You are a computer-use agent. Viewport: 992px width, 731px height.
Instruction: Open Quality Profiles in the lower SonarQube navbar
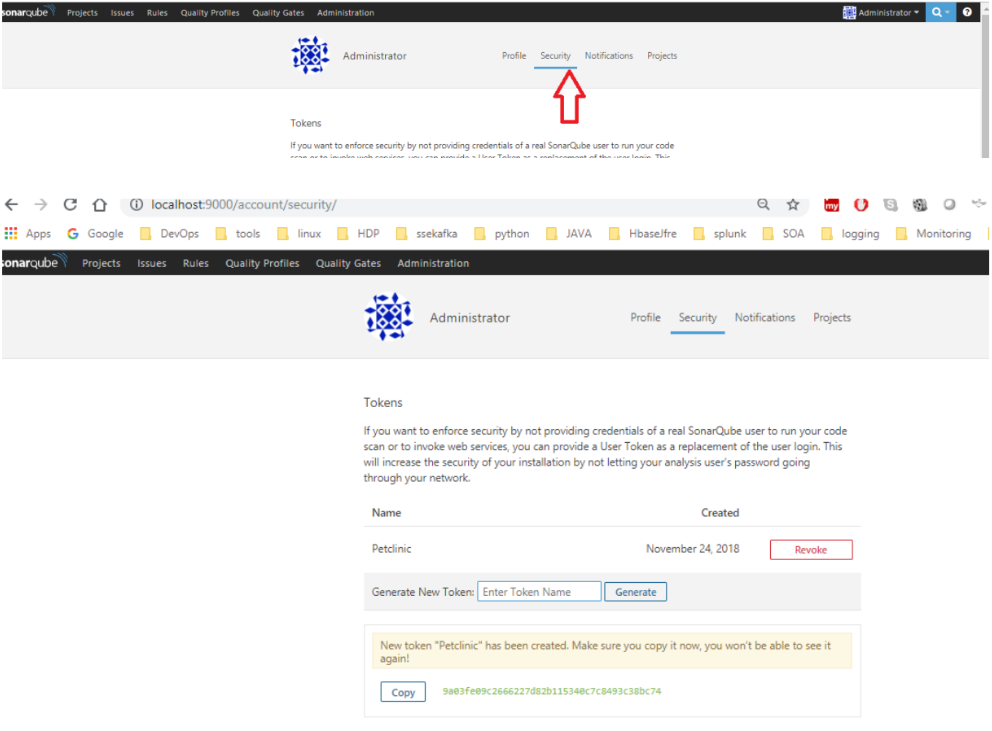pyautogui.click(x=263, y=263)
